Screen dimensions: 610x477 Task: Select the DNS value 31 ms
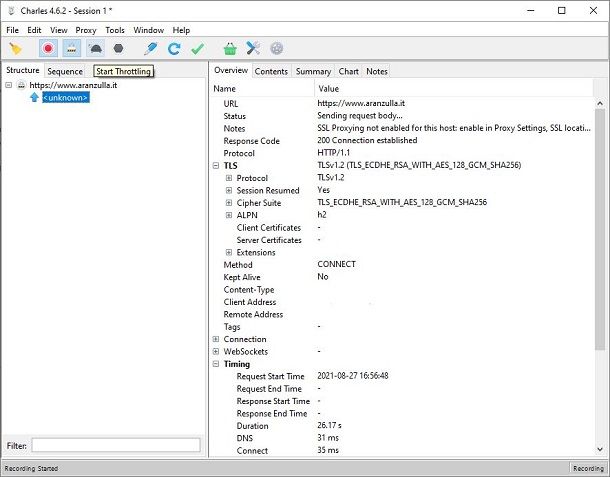[328, 438]
